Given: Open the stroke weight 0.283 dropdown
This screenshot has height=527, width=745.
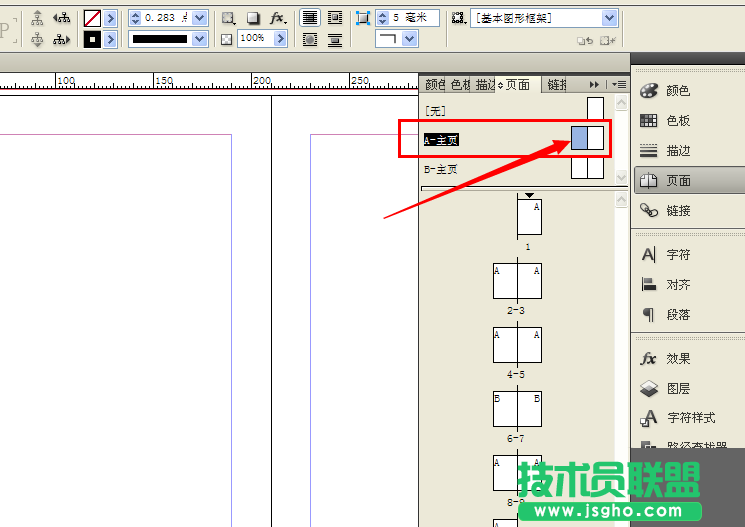Looking at the screenshot, I should point(199,18).
